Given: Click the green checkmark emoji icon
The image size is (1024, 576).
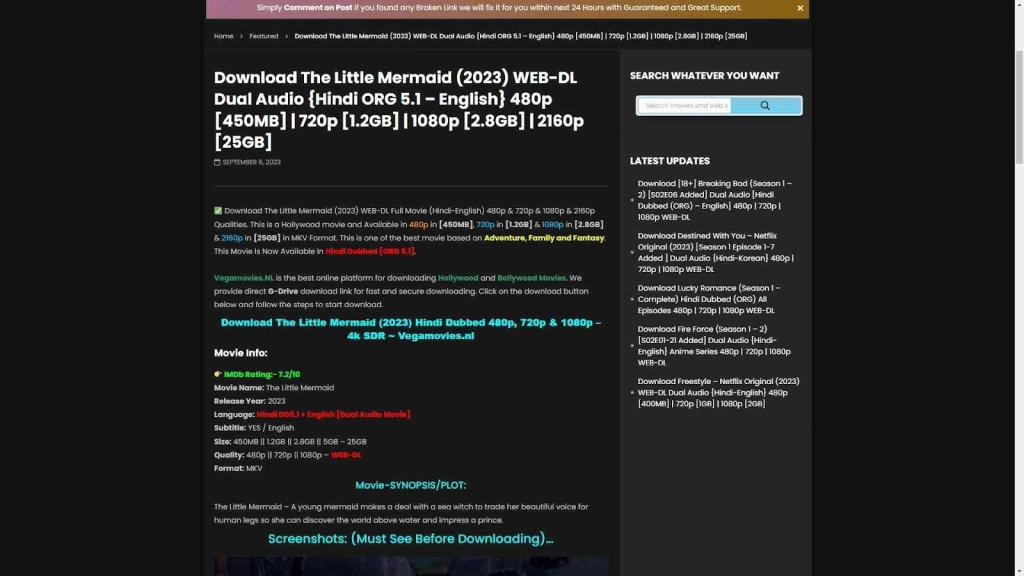Looking at the screenshot, I should (x=218, y=211).
